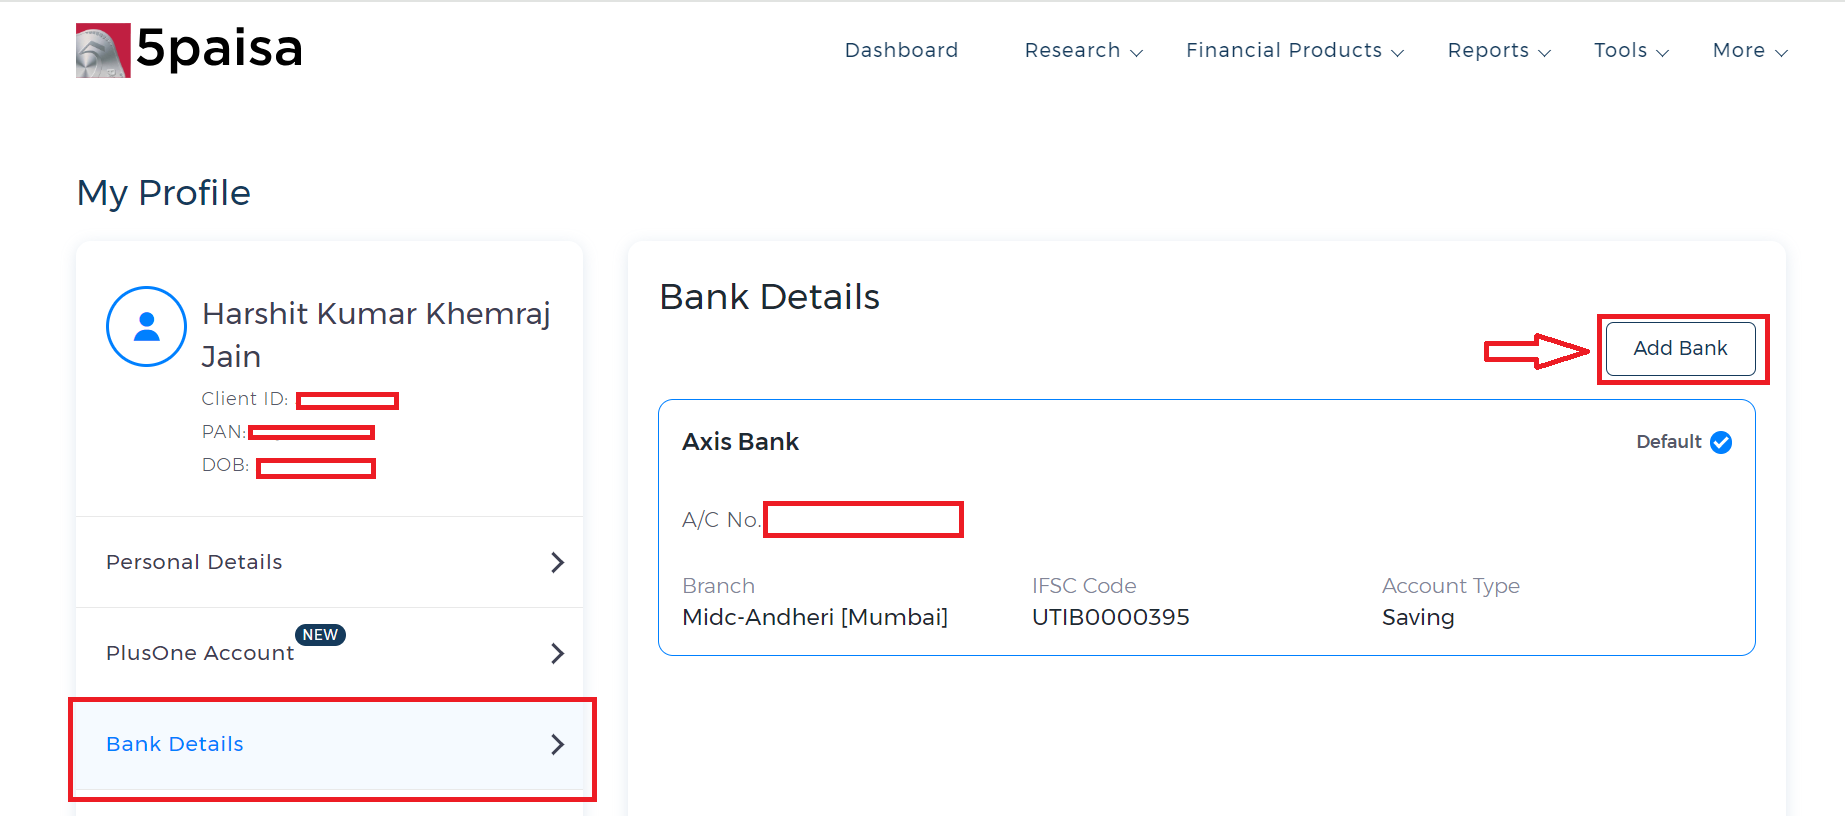Screen dimensions: 1845x816
Task: Open Personal Details via its chevron arrow
Action: point(558,563)
